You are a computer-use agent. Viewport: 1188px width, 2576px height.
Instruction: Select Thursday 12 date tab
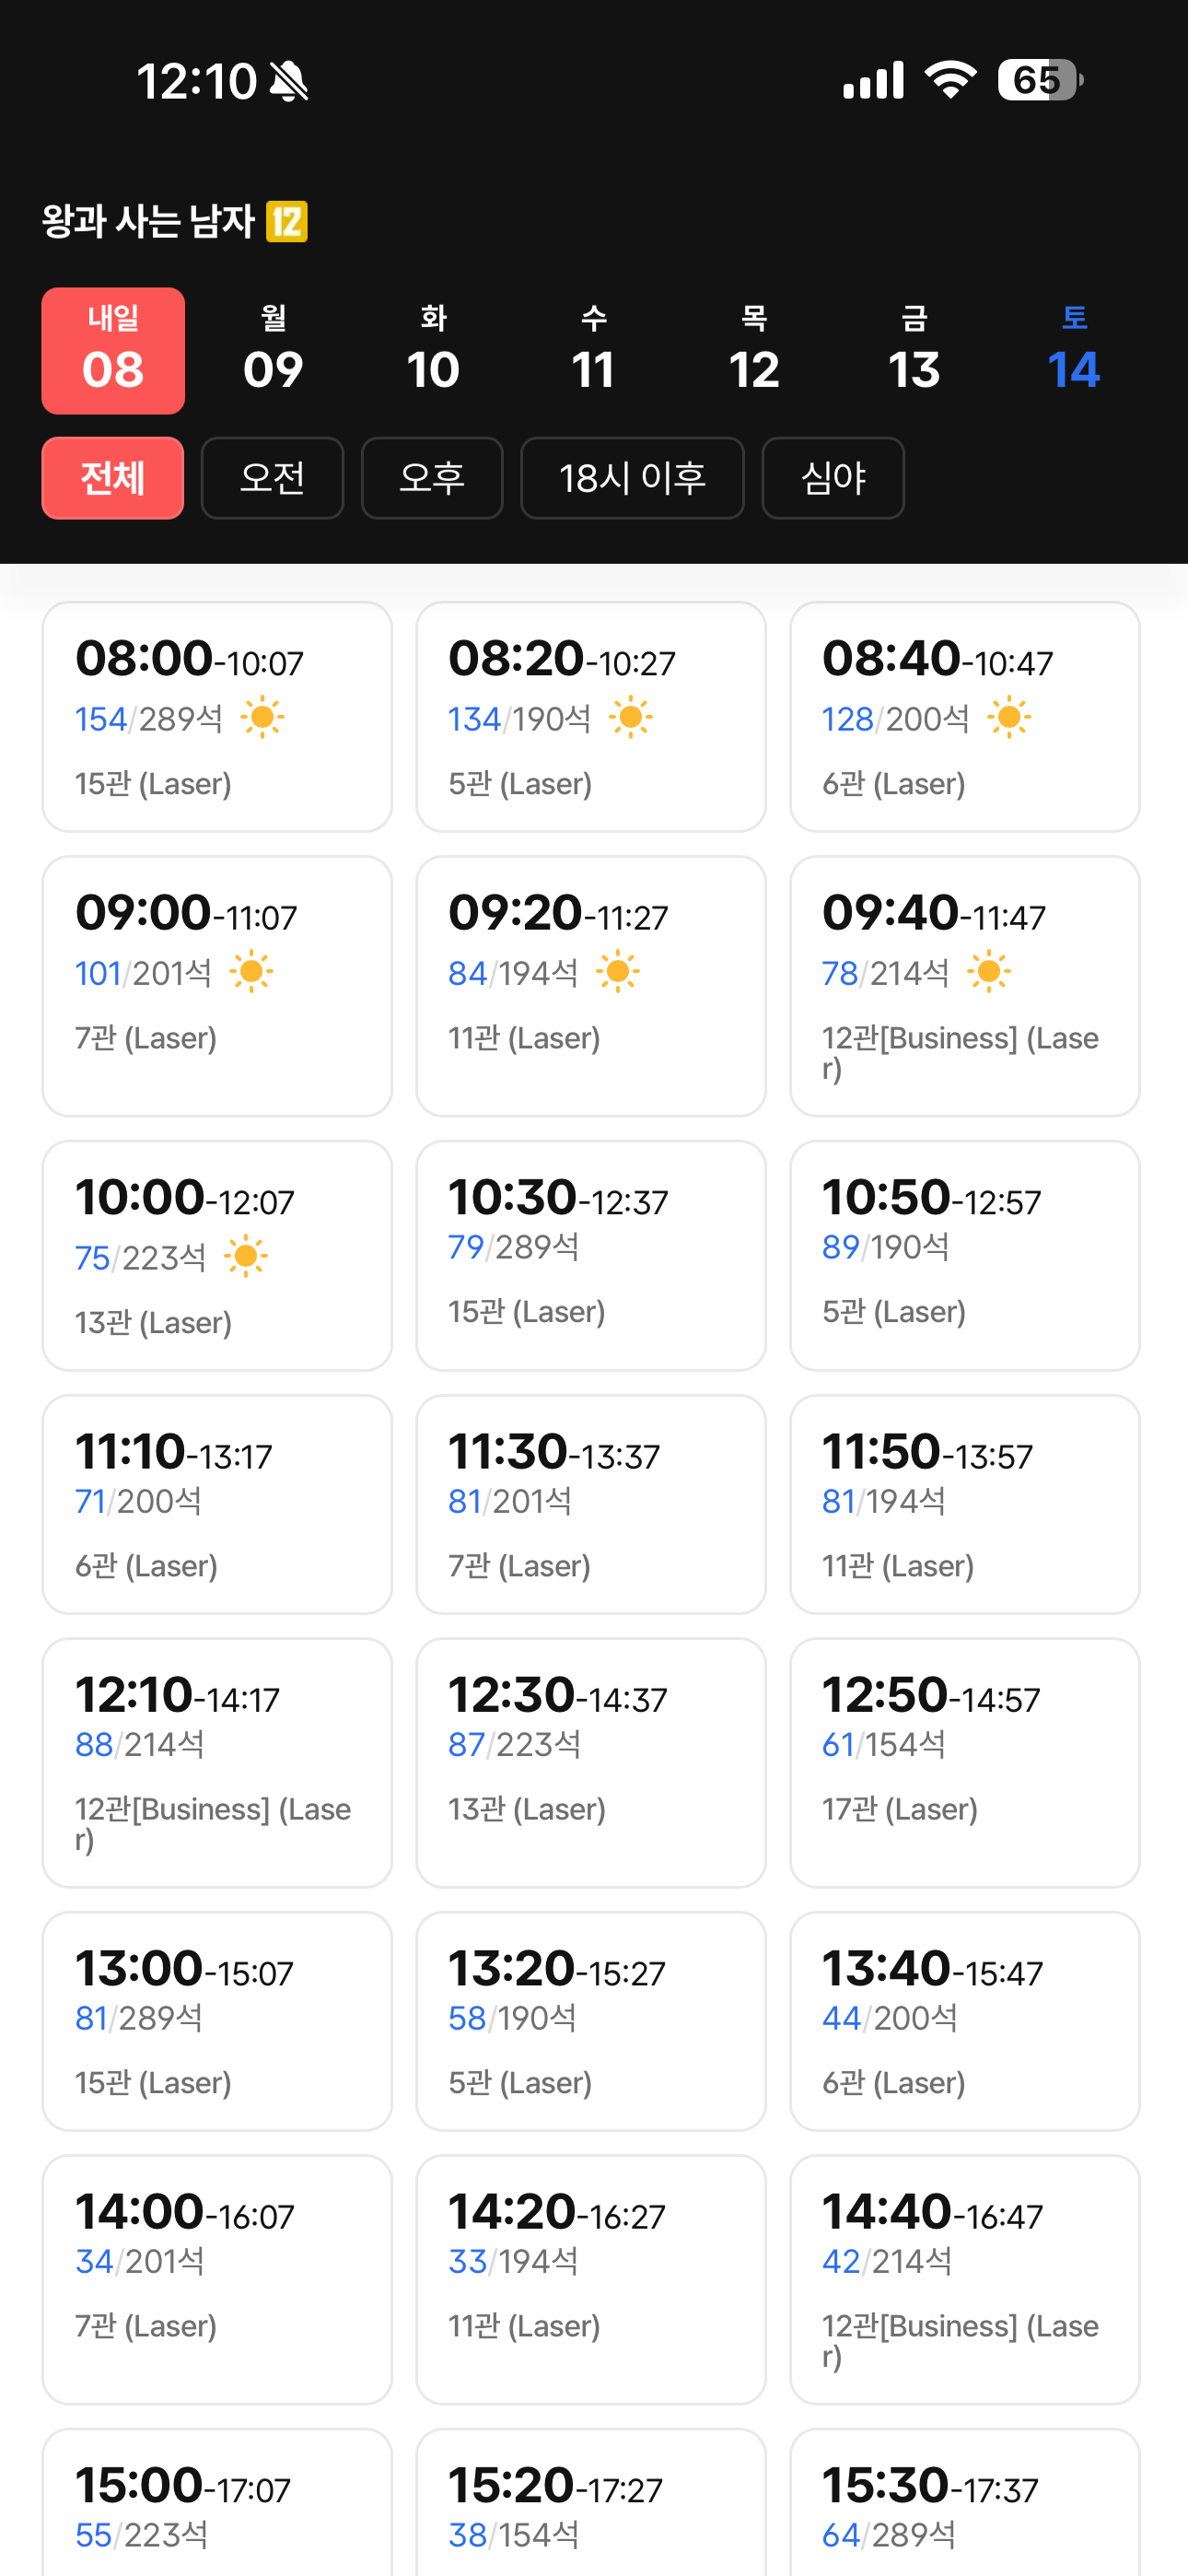(753, 351)
